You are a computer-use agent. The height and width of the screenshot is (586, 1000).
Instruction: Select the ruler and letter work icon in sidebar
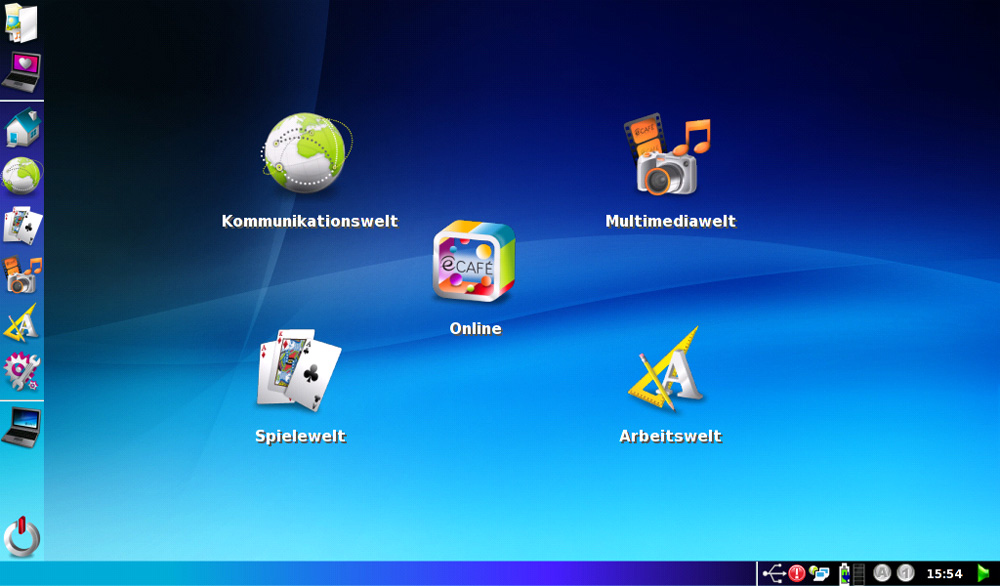[x=21, y=323]
